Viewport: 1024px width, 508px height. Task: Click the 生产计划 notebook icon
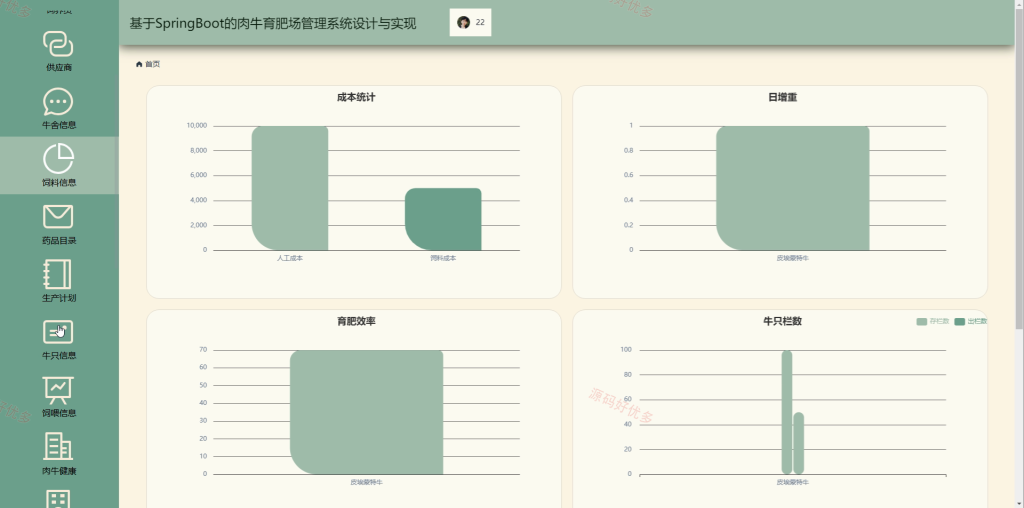click(57, 274)
